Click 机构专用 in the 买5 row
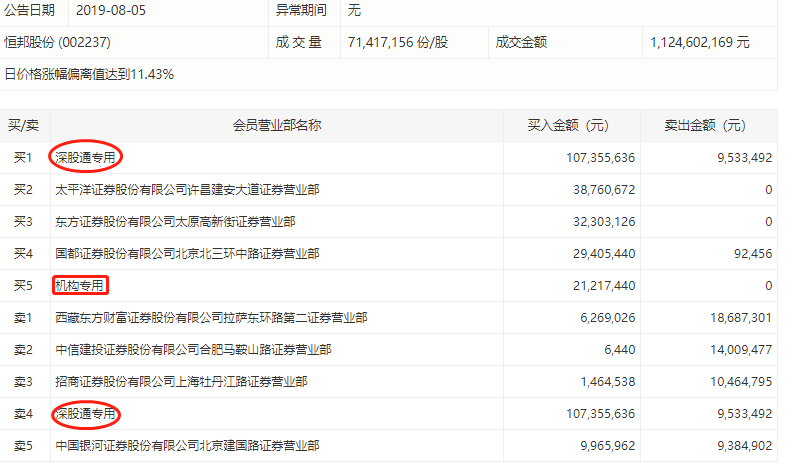 79,285
